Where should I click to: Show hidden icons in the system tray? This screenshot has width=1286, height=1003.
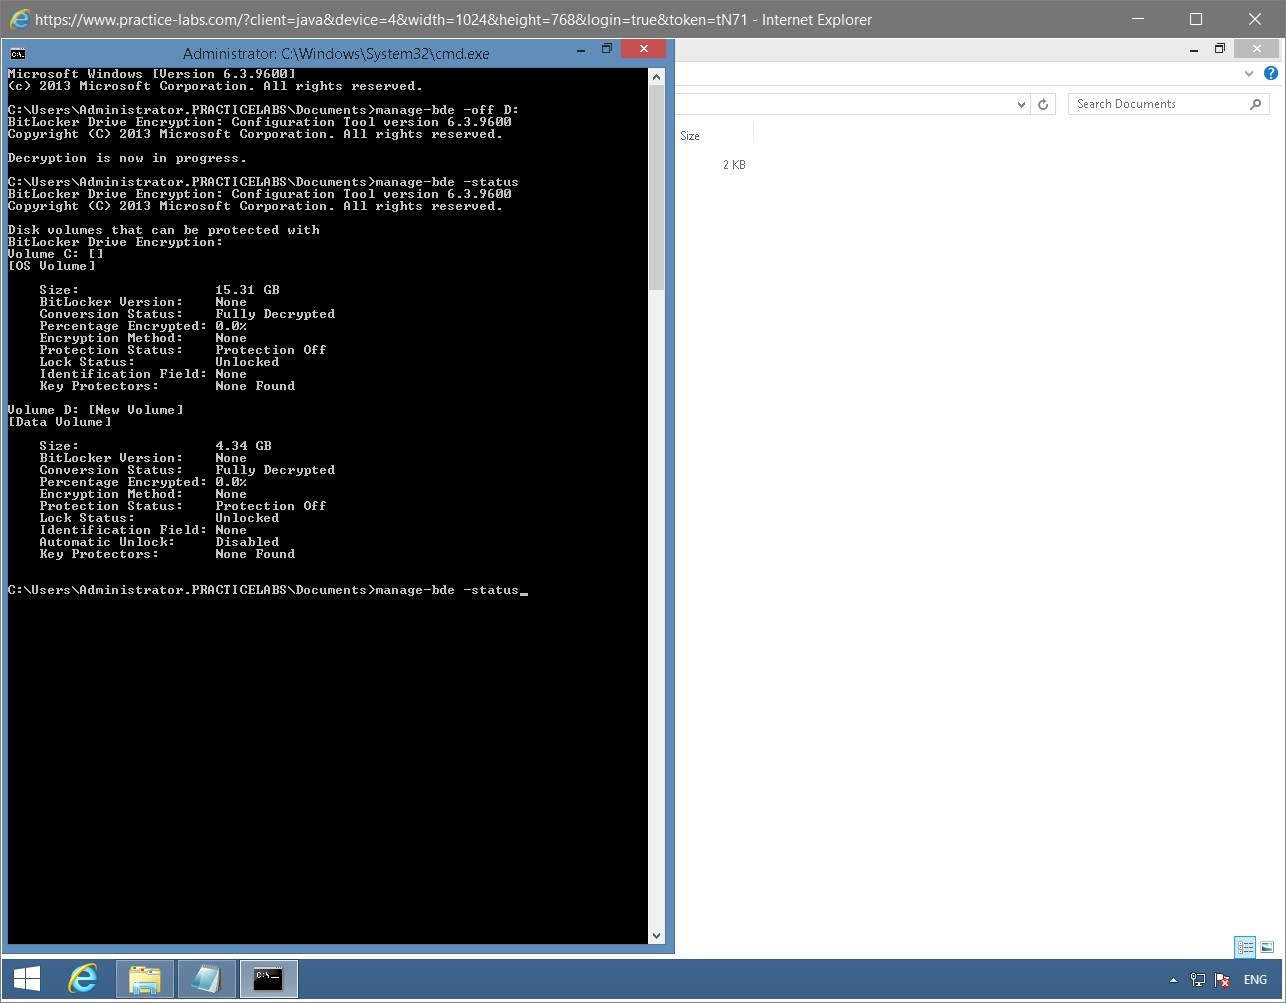[x=1173, y=980]
